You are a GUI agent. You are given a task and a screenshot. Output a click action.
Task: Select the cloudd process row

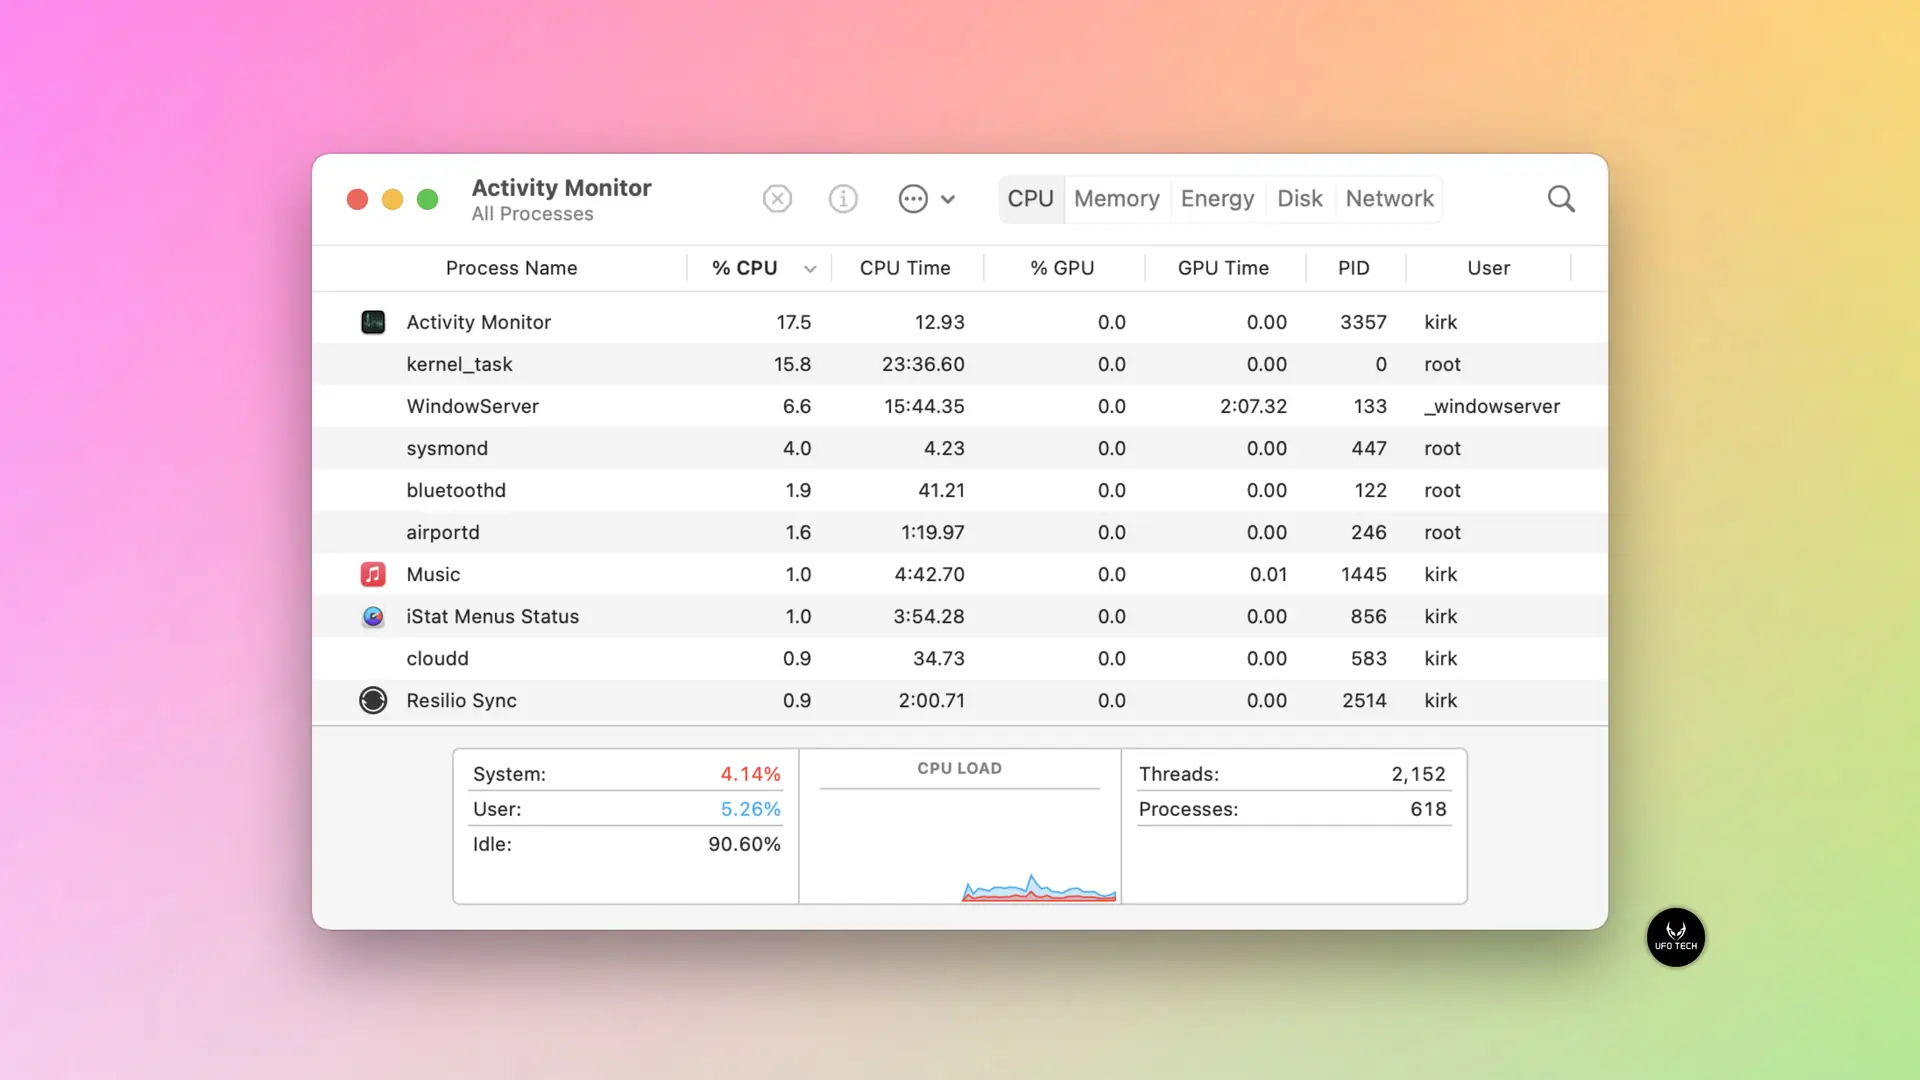point(960,658)
